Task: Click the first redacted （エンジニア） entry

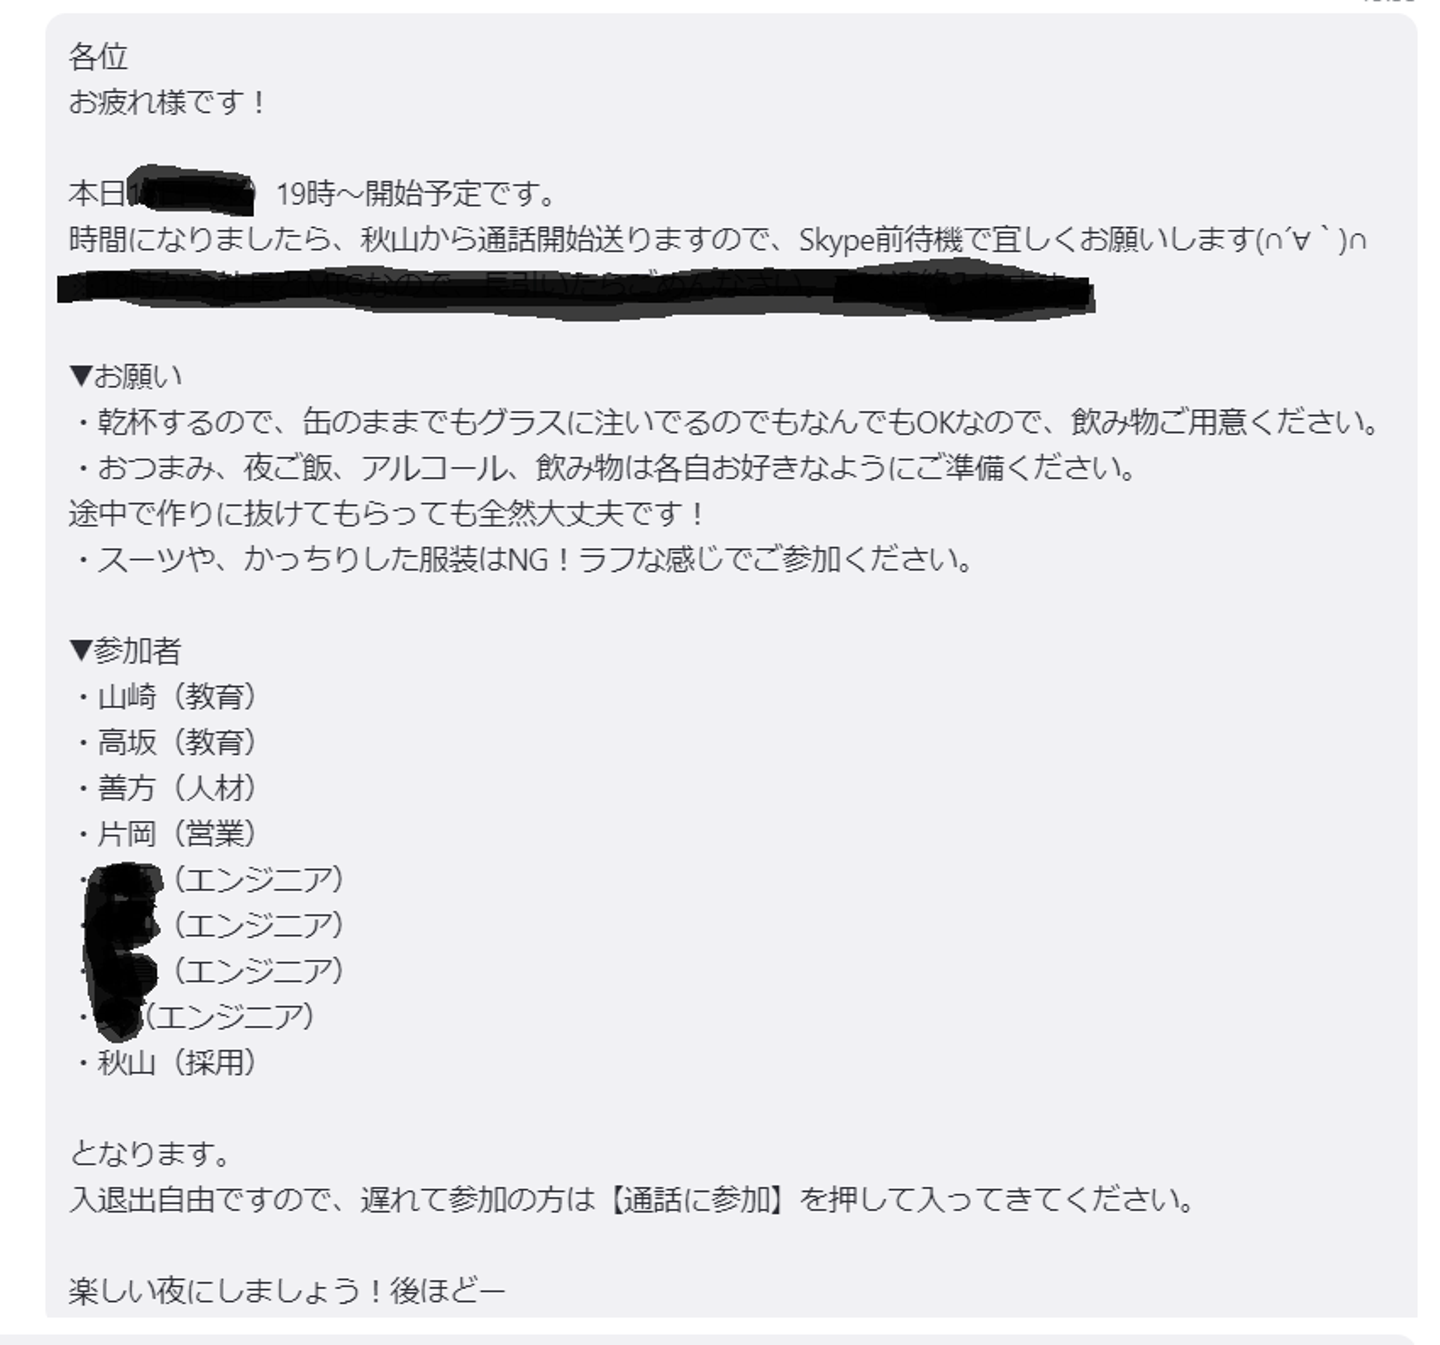Action: [210, 880]
